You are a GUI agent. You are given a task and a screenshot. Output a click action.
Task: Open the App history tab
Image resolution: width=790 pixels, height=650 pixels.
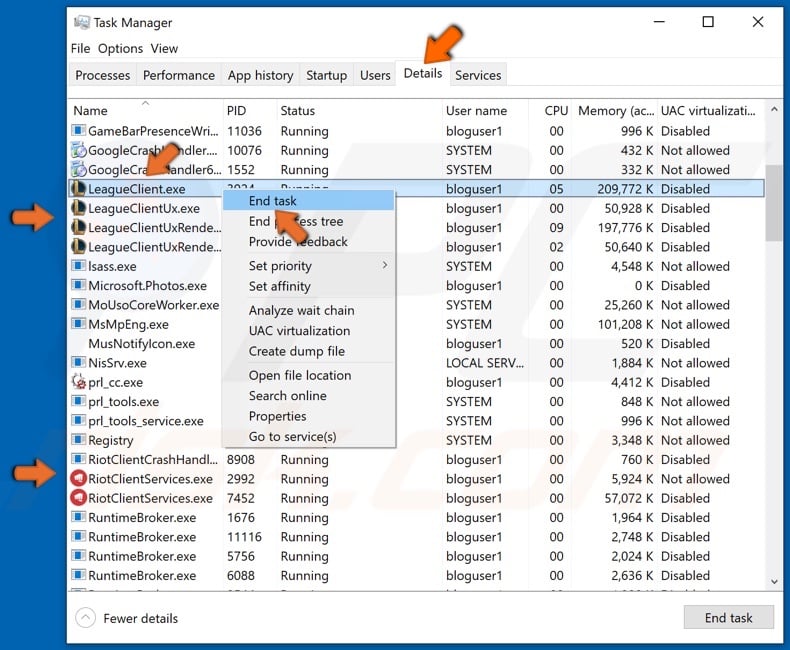[x=260, y=75]
